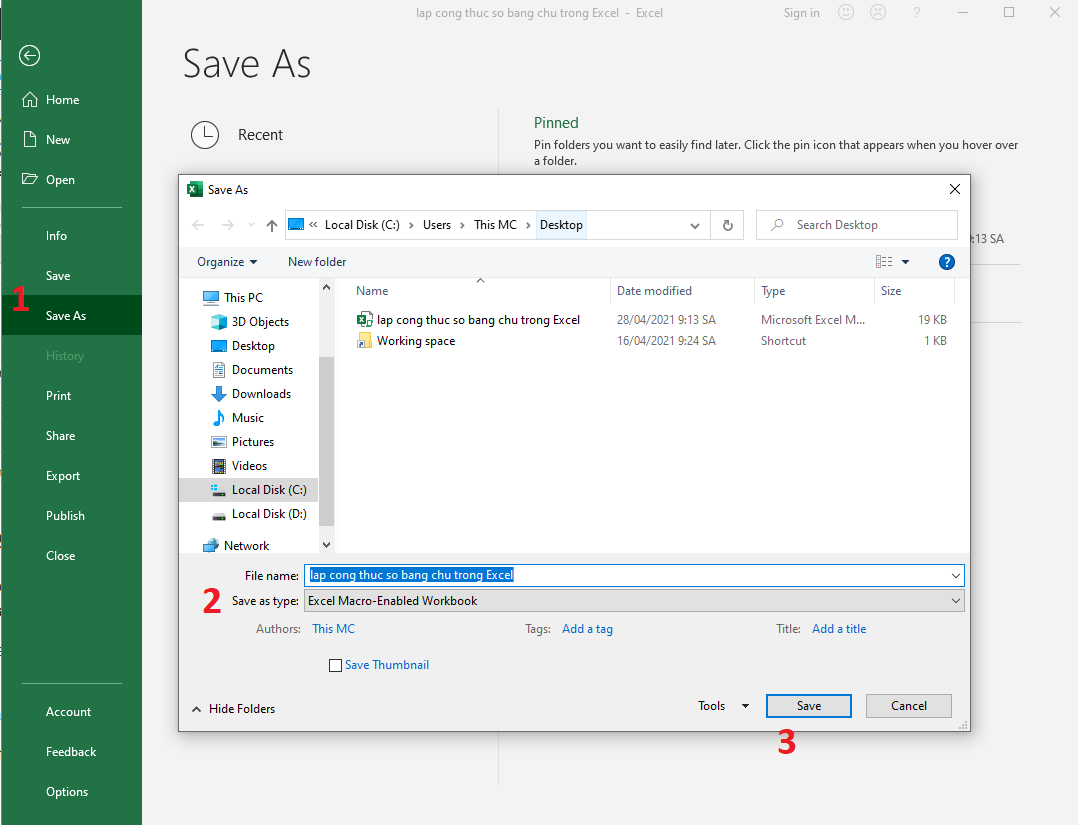1078x825 pixels.
Task: Open the blue help question mark icon
Action: pos(946,262)
